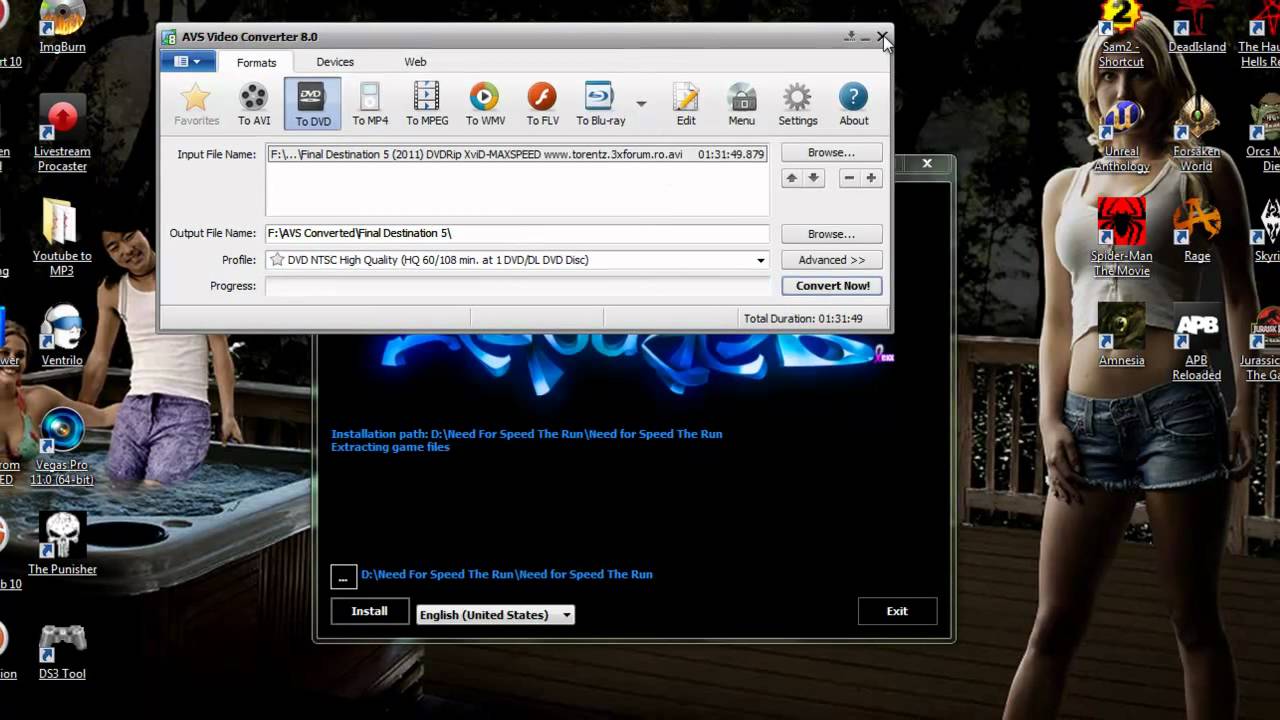Launch the Rage desktop shortcut
The height and width of the screenshot is (720, 1280).
[1197, 232]
